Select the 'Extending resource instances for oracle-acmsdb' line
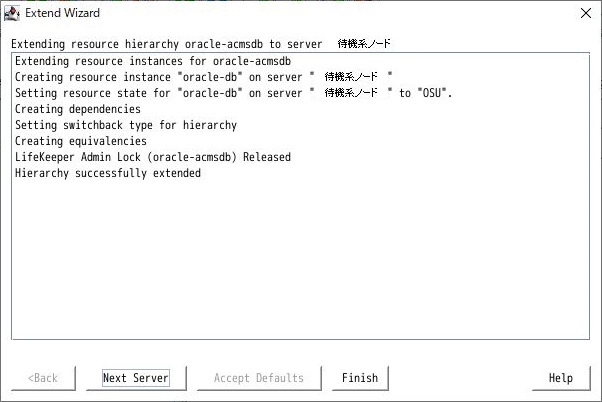The height and width of the screenshot is (402, 602). (153, 61)
